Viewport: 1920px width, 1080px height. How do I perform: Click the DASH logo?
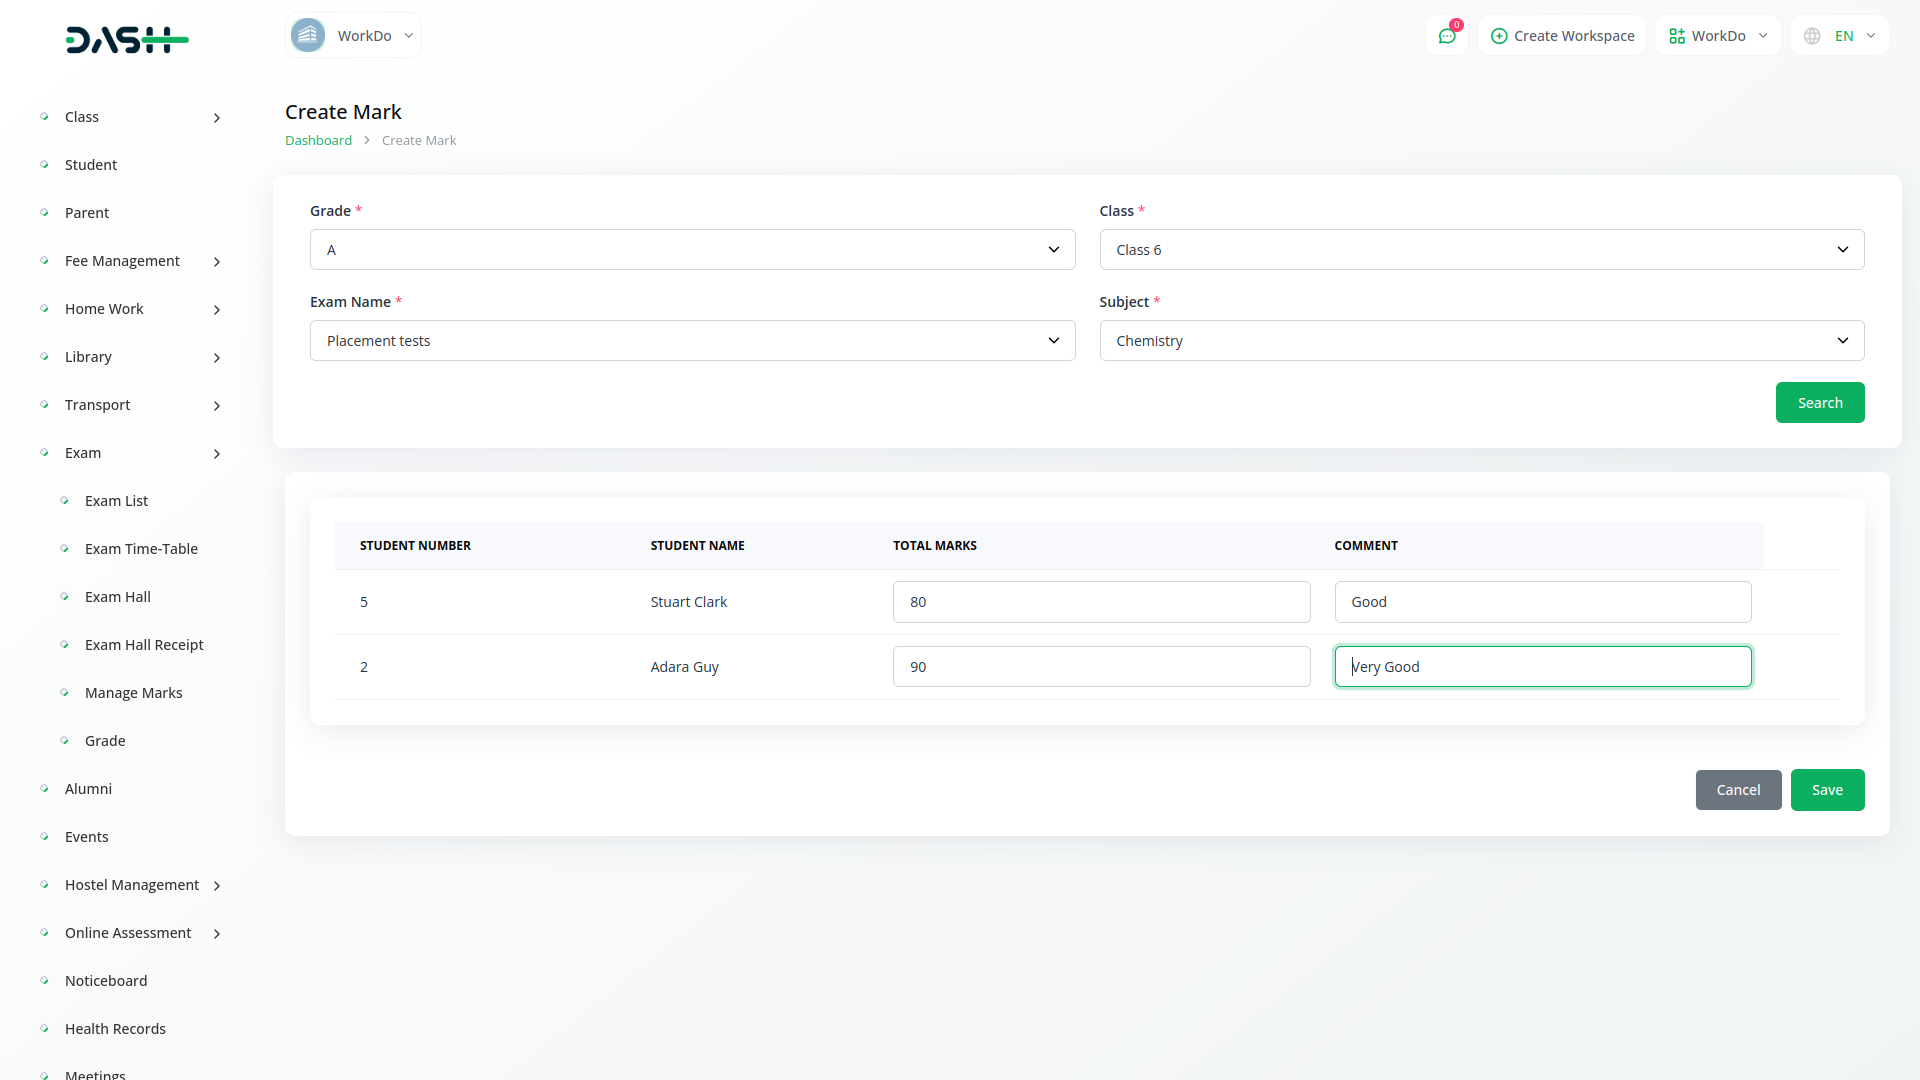click(x=127, y=40)
